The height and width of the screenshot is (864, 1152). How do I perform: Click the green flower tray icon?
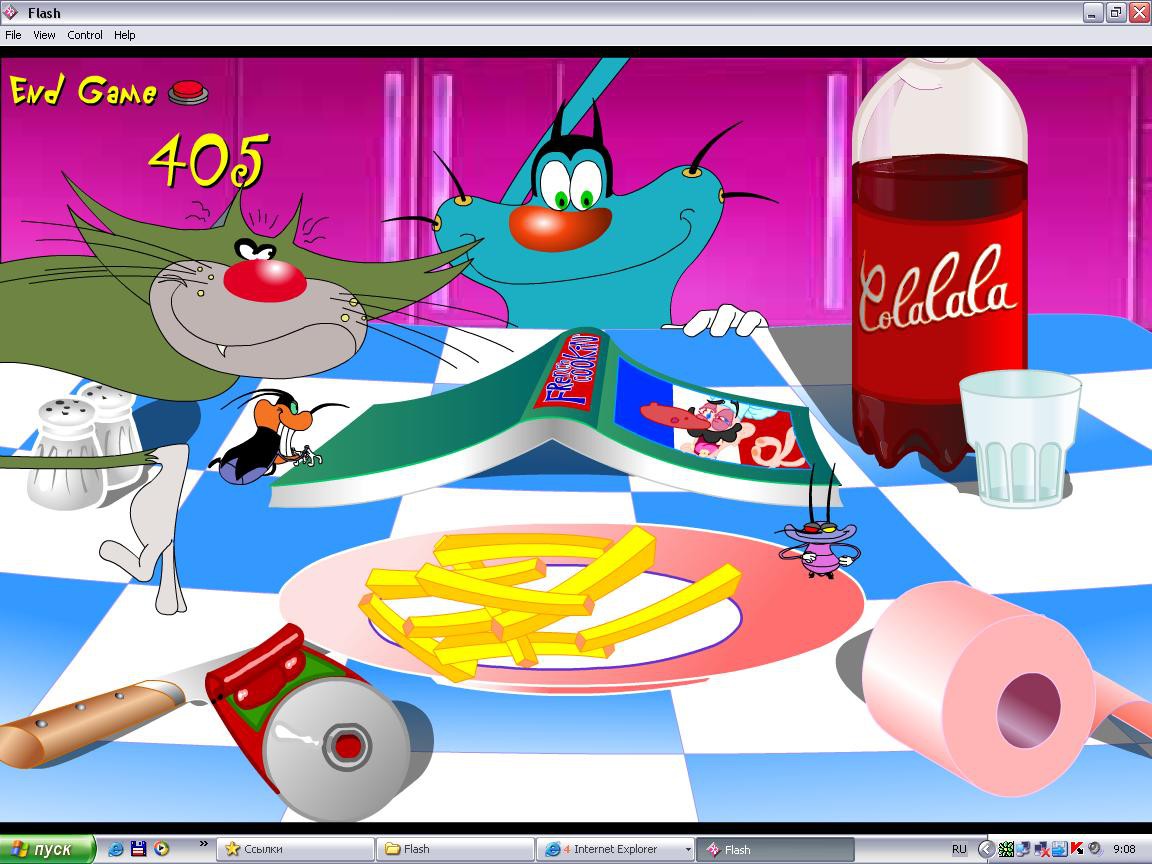[x=1006, y=849]
